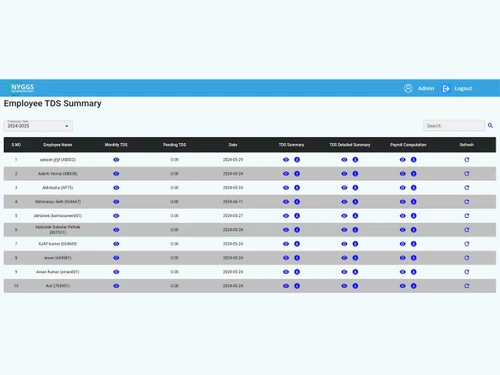This screenshot has width=500, height=375.
Task: View TDS Summary for row 8
Action: [x=286, y=258]
